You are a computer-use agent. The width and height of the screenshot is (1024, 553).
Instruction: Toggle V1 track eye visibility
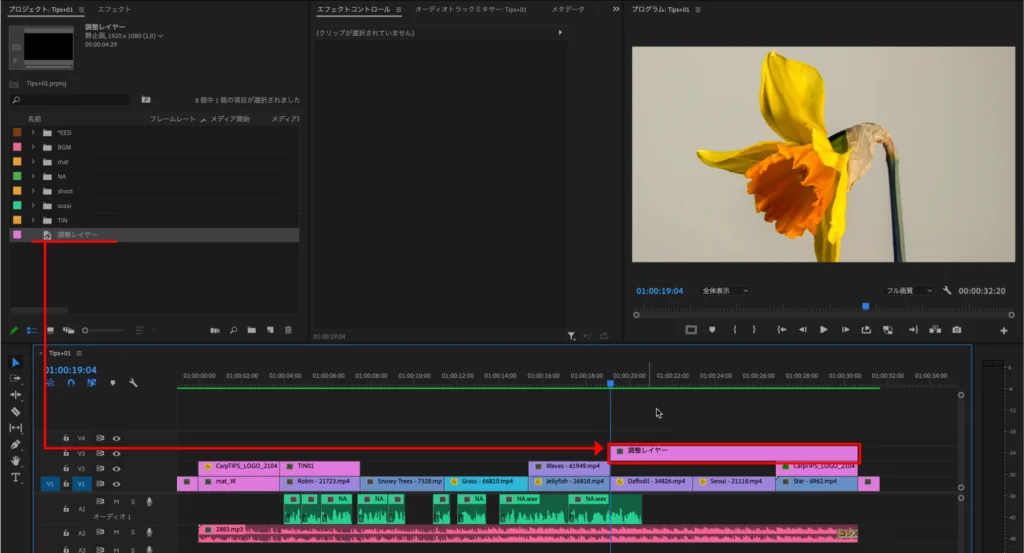pos(116,484)
